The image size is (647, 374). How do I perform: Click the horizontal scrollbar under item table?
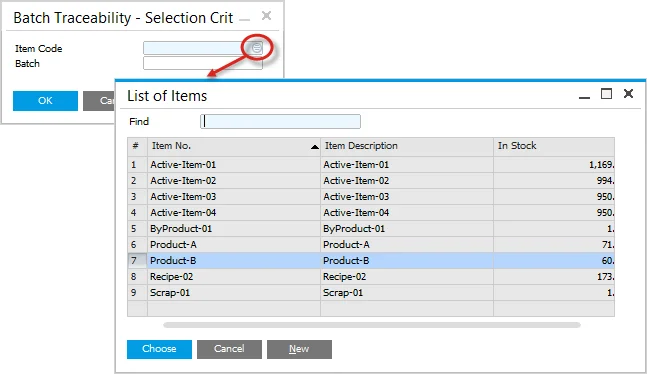(x=372, y=325)
